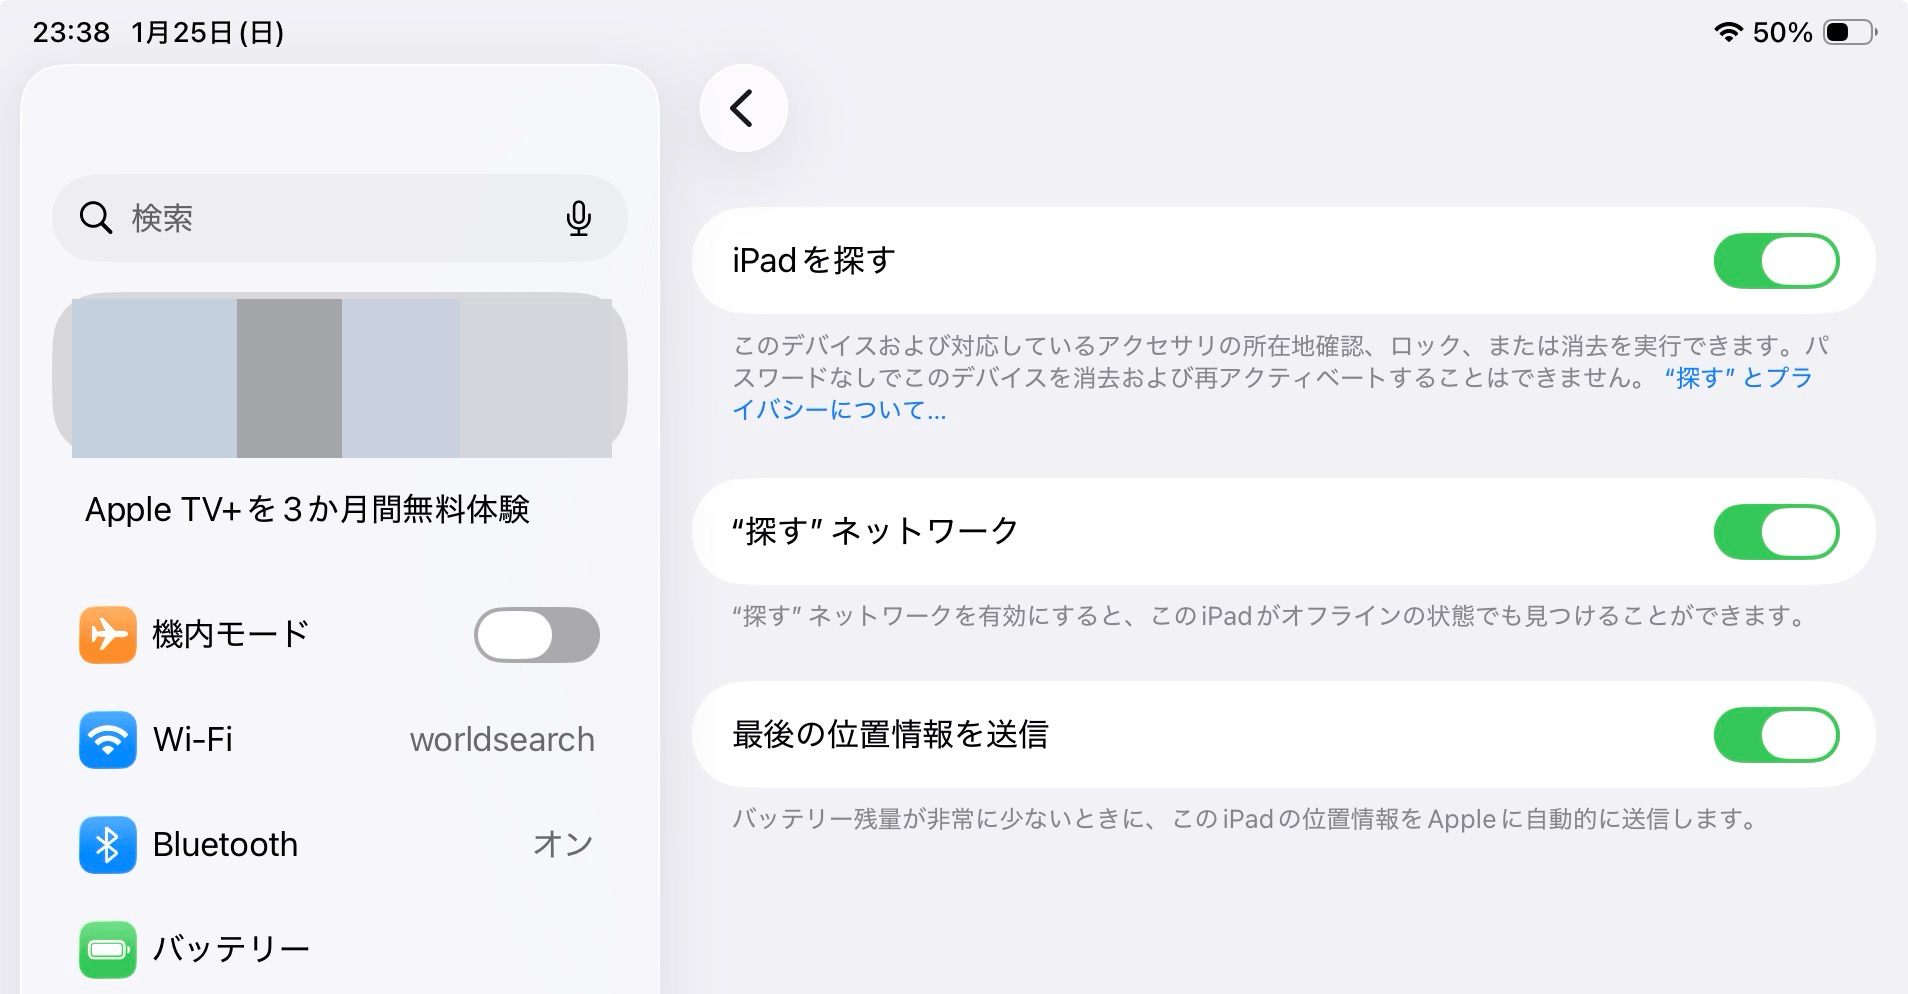Disable the "探す"ネットワーク toggle
The image size is (1908, 994).
(1776, 531)
